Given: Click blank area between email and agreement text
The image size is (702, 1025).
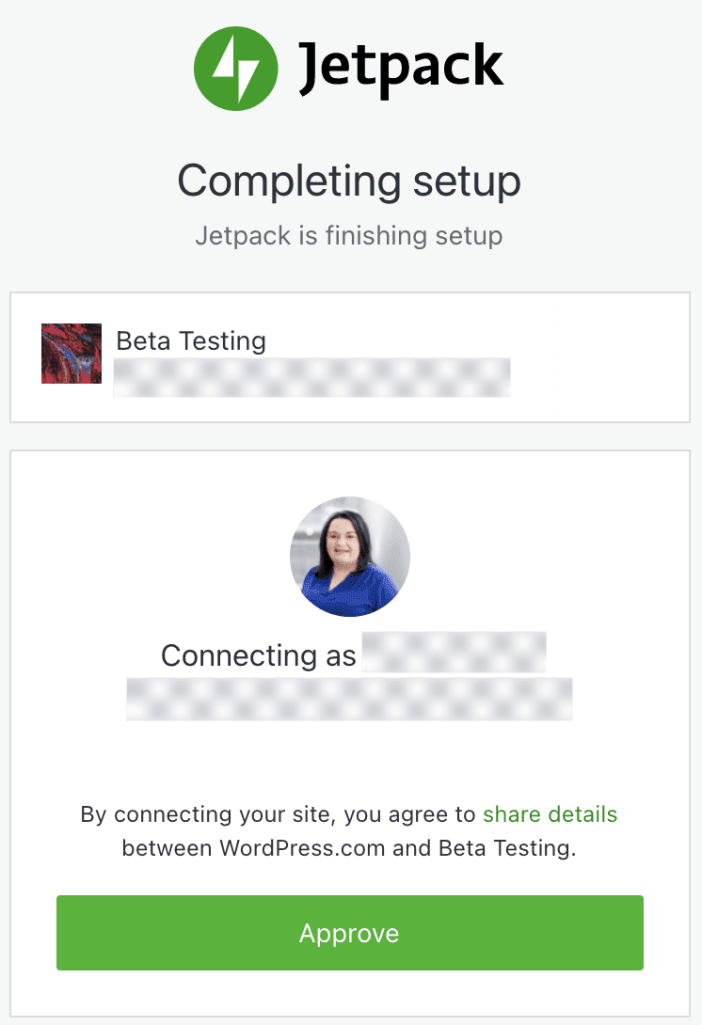Looking at the screenshot, I should 349,760.
